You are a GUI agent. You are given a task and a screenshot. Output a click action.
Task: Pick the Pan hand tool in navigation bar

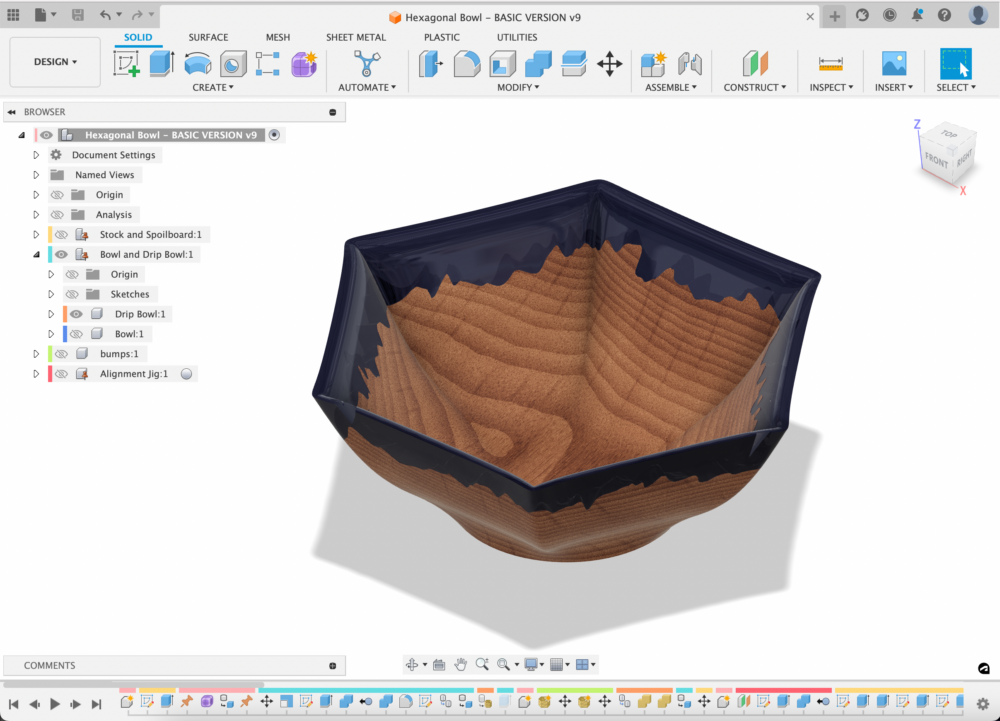(460, 664)
